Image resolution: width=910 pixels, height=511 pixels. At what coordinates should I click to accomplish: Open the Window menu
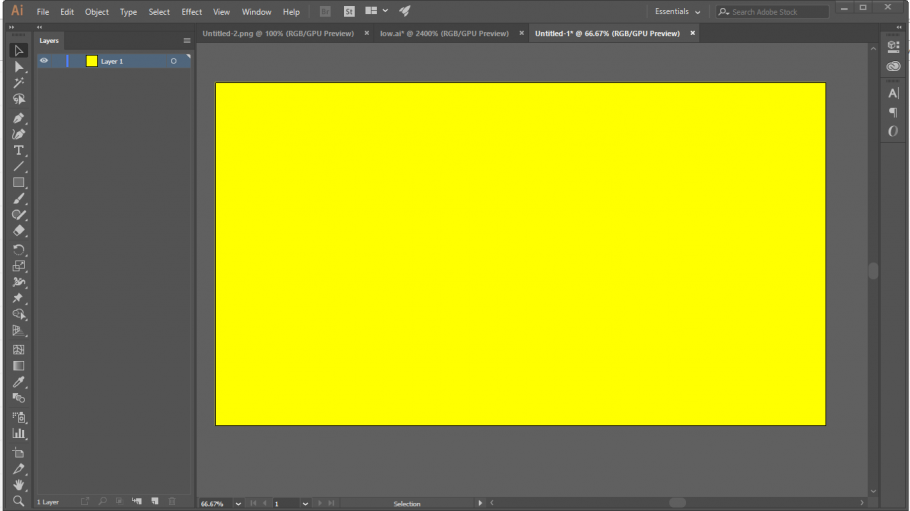[257, 12]
